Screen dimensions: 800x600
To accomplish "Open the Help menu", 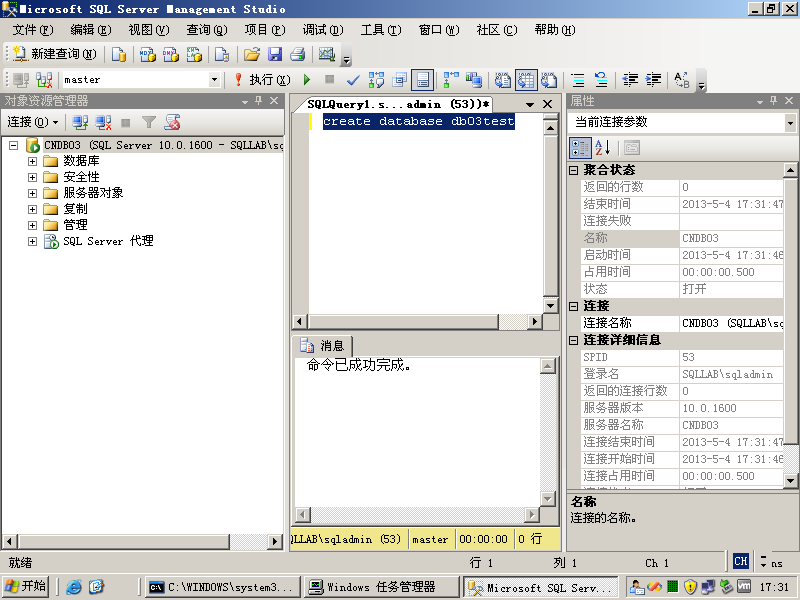I will tap(555, 30).
